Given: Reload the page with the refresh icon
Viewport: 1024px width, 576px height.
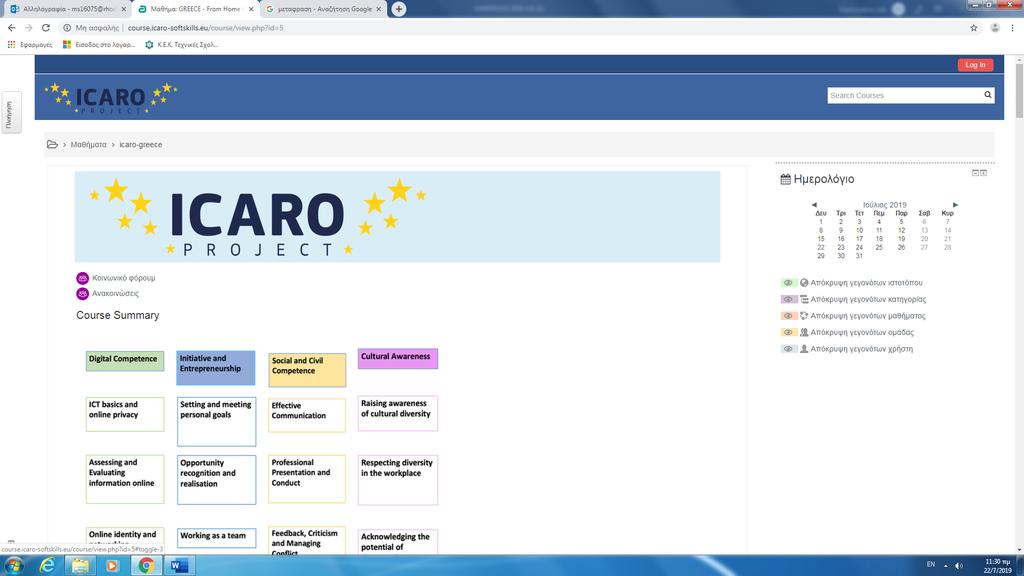Looking at the screenshot, I should (46, 28).
